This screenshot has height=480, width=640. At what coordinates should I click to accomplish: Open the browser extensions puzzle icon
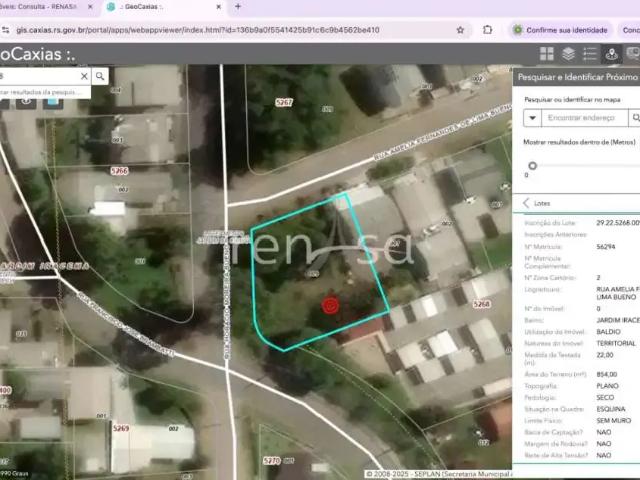pos(487,30)
